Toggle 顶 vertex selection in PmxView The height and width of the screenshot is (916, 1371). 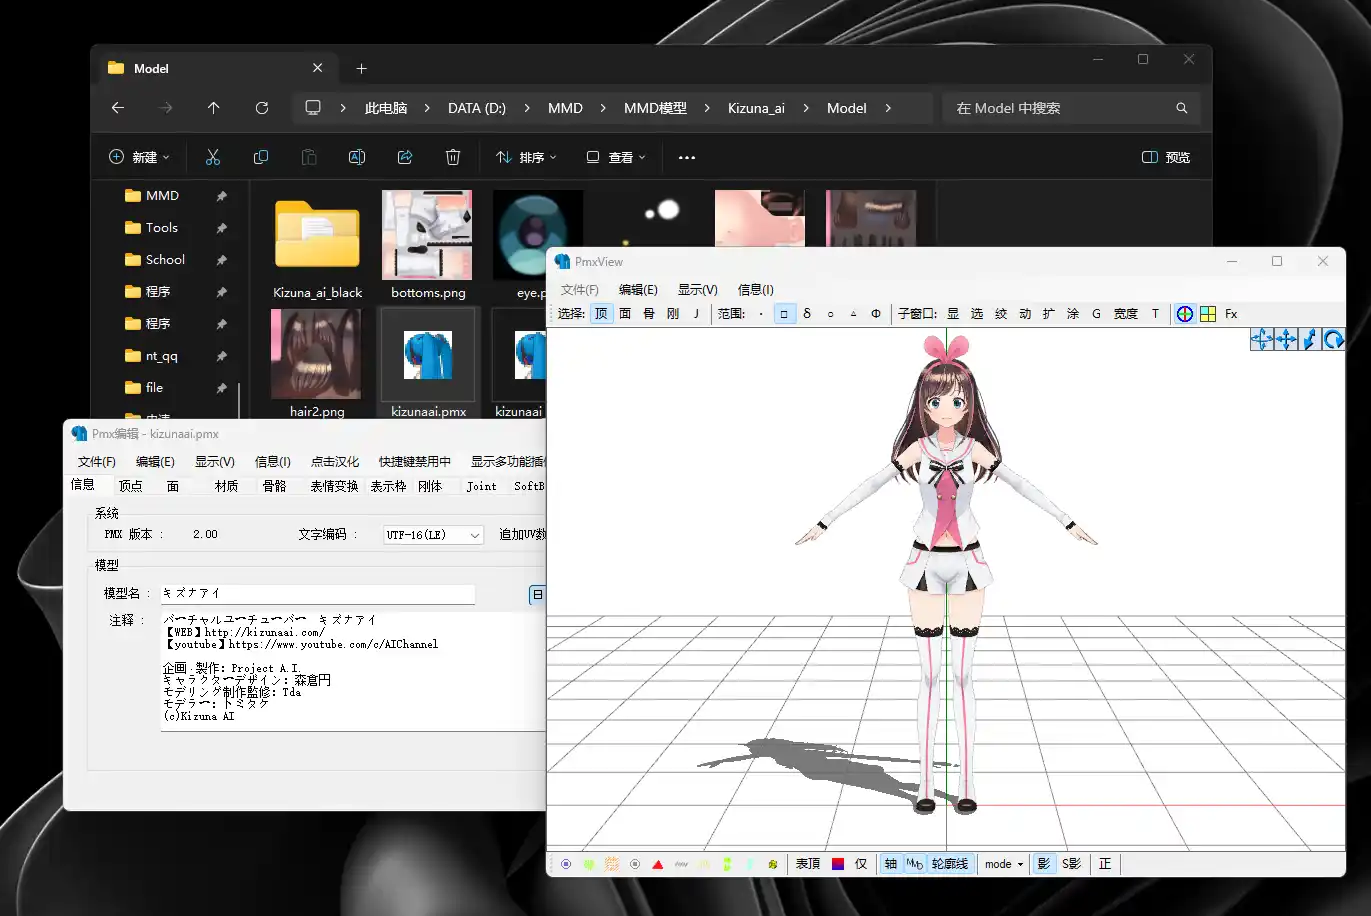[x=601, y=314]
